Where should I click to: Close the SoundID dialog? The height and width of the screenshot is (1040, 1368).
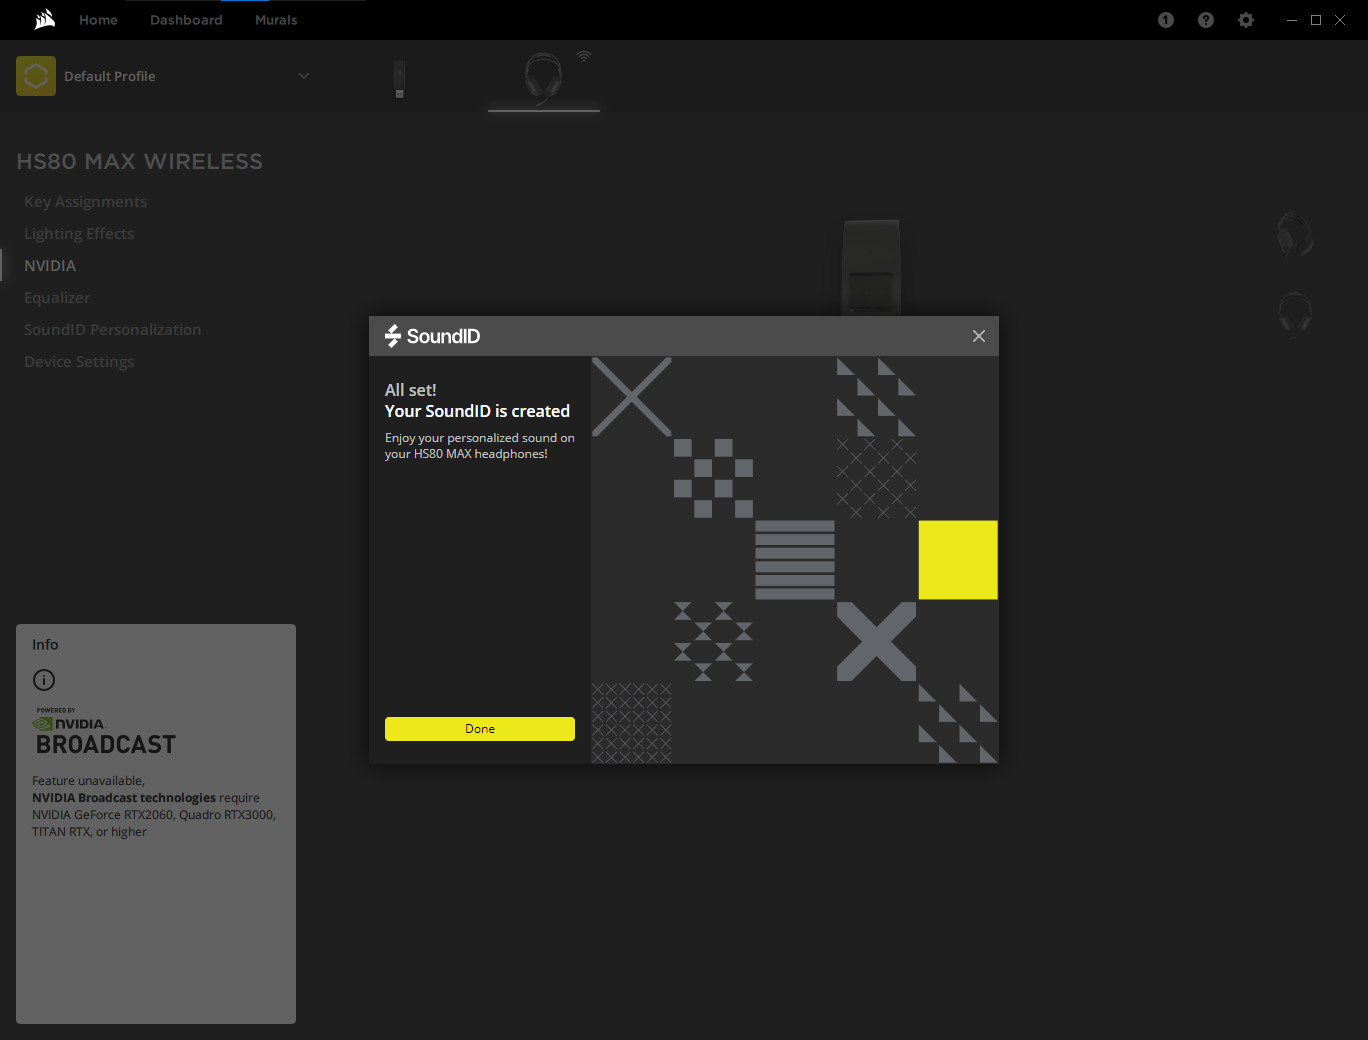pyautogui.click(x=979, y=336)
